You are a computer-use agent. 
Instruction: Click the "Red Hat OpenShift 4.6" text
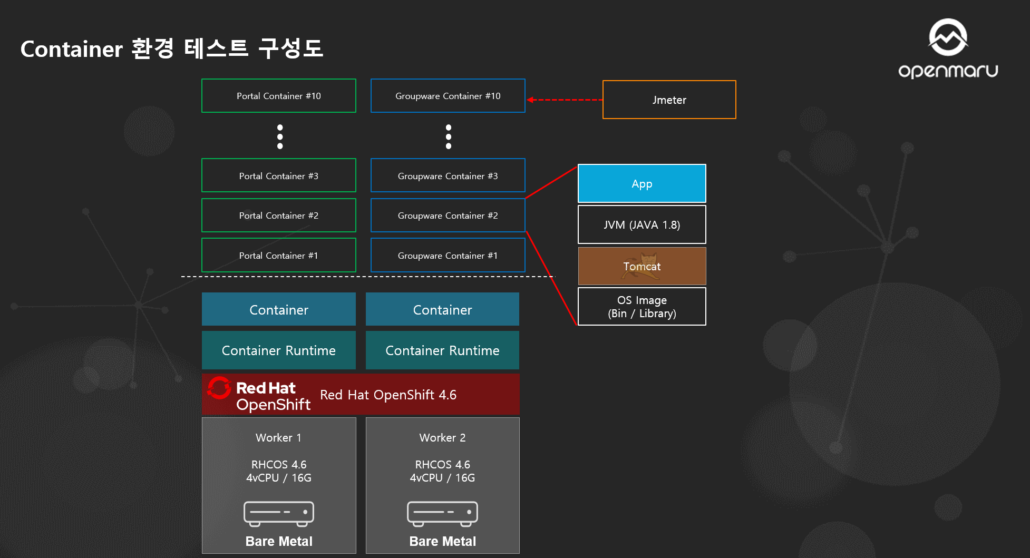(x=388, y=395)
